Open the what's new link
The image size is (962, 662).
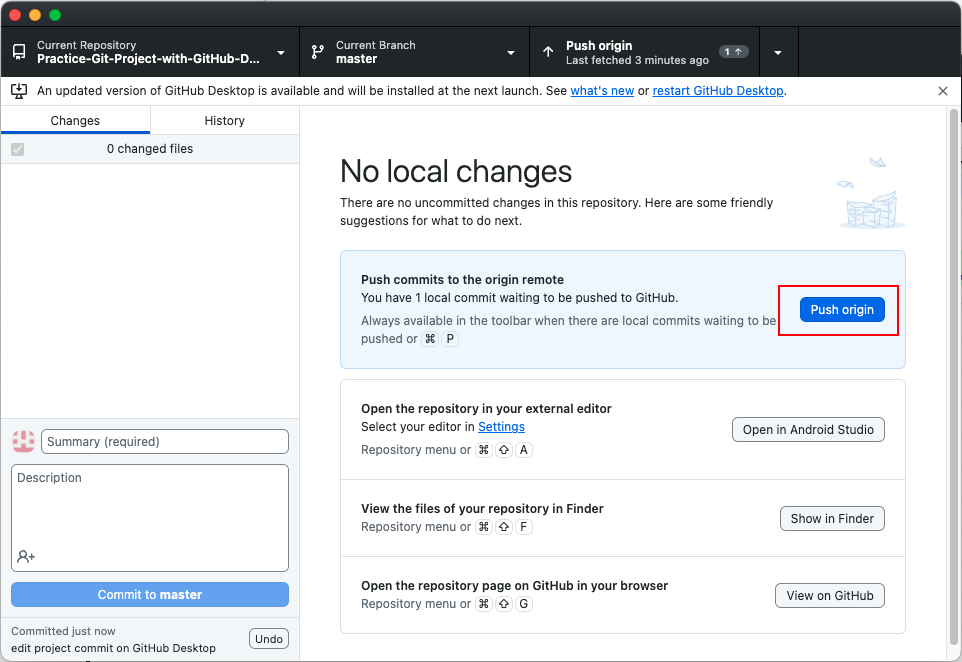point(602,91)
